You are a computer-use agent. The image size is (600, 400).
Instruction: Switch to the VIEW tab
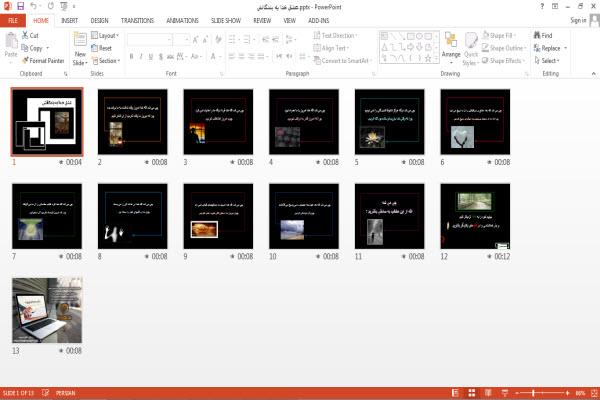pos(290,21)
